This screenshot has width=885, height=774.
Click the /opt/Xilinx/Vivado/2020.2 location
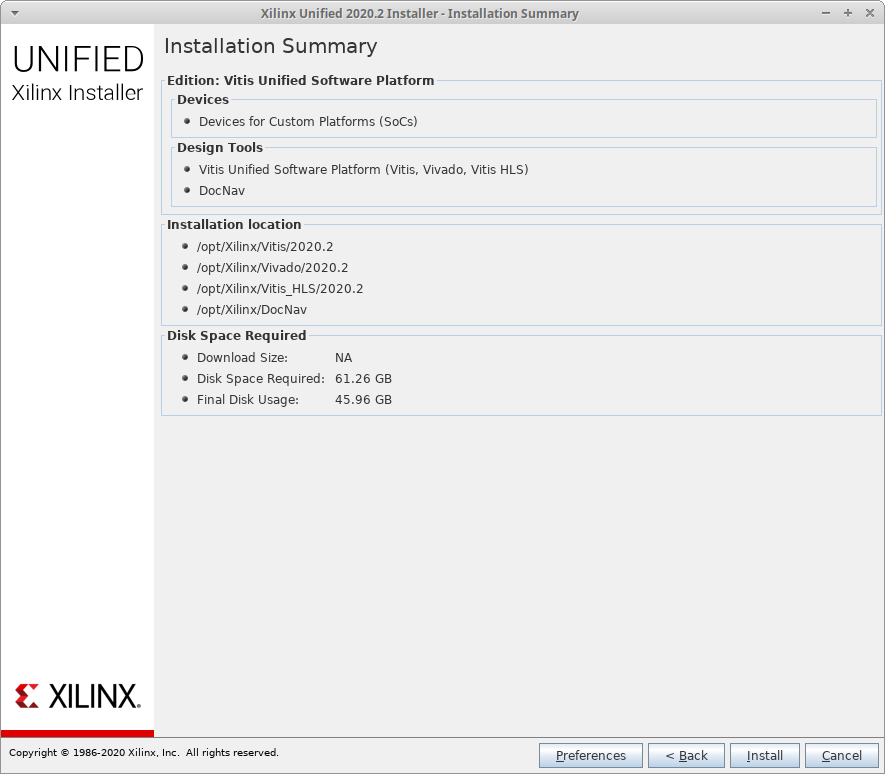coord(272,268)
